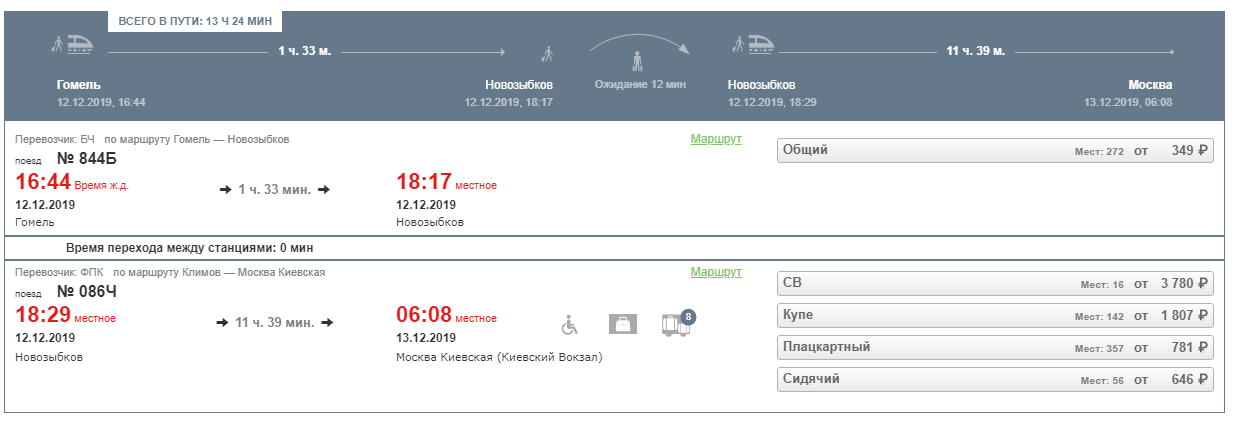
Task: Click the waiting passenger icon under the arc
Action: [x=636, y=61]
